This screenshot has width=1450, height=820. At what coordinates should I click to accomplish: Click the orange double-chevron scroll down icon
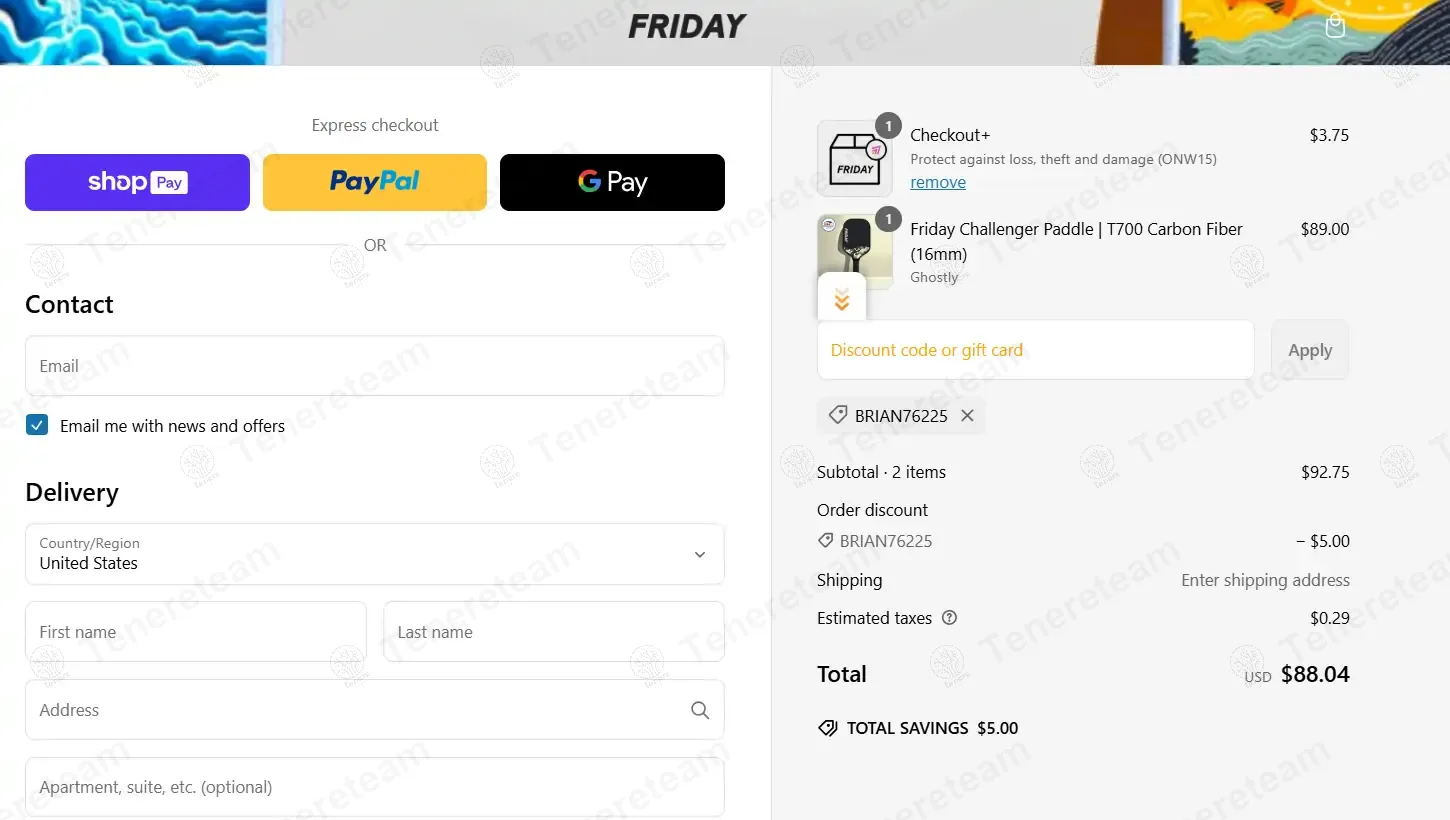pyautogui.click(x=842, y=299)
